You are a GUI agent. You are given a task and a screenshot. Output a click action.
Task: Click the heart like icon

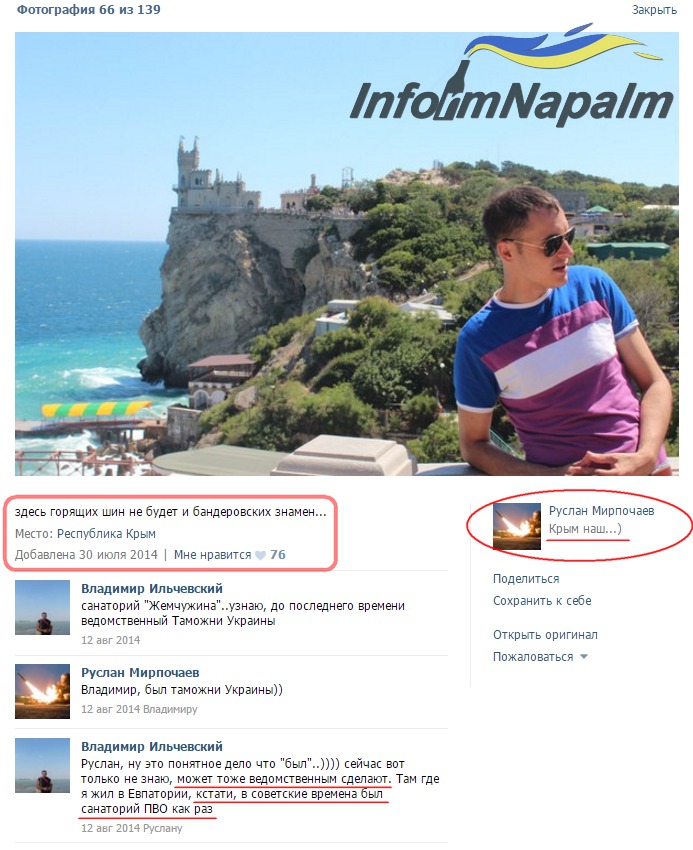(x=260, y=555)
